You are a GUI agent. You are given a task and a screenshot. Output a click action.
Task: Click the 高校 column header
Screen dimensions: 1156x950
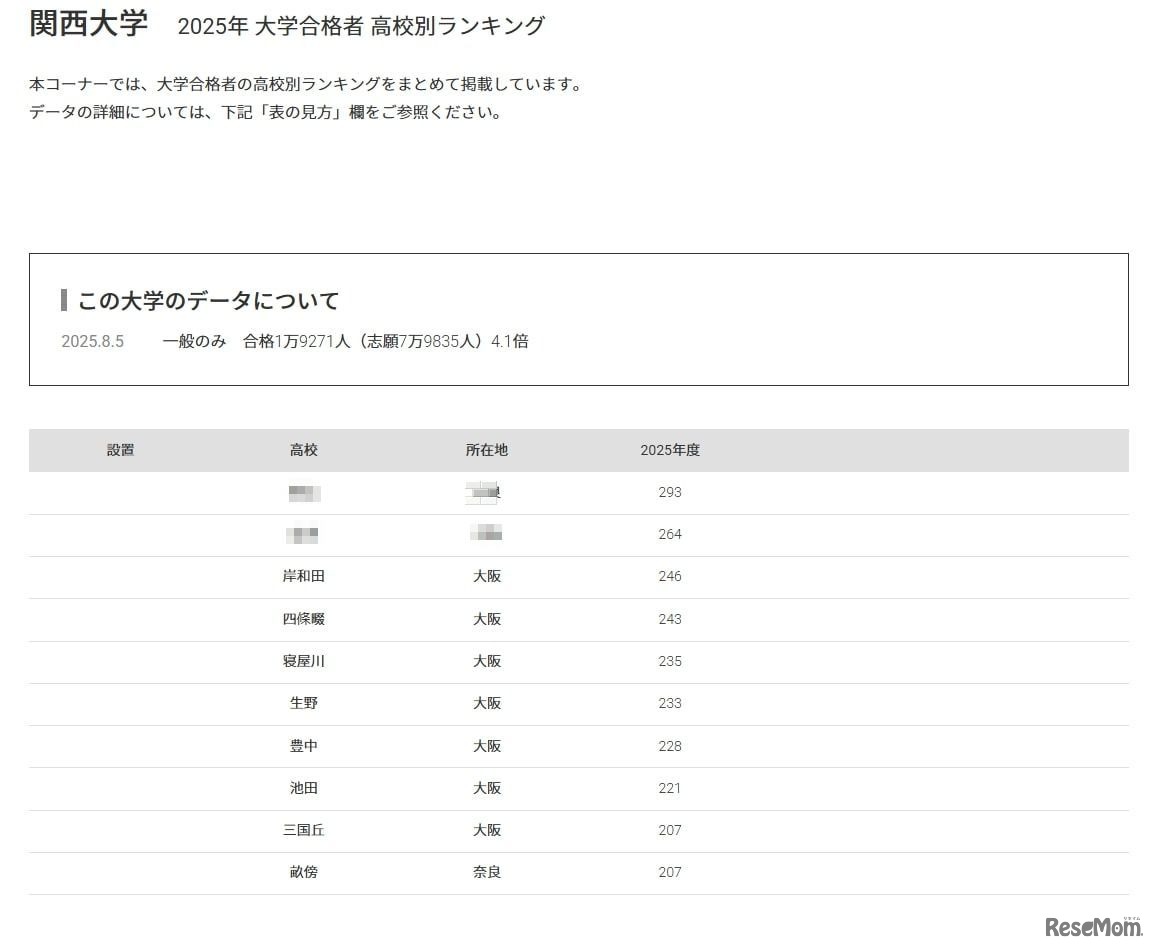(x=304, y=450)
